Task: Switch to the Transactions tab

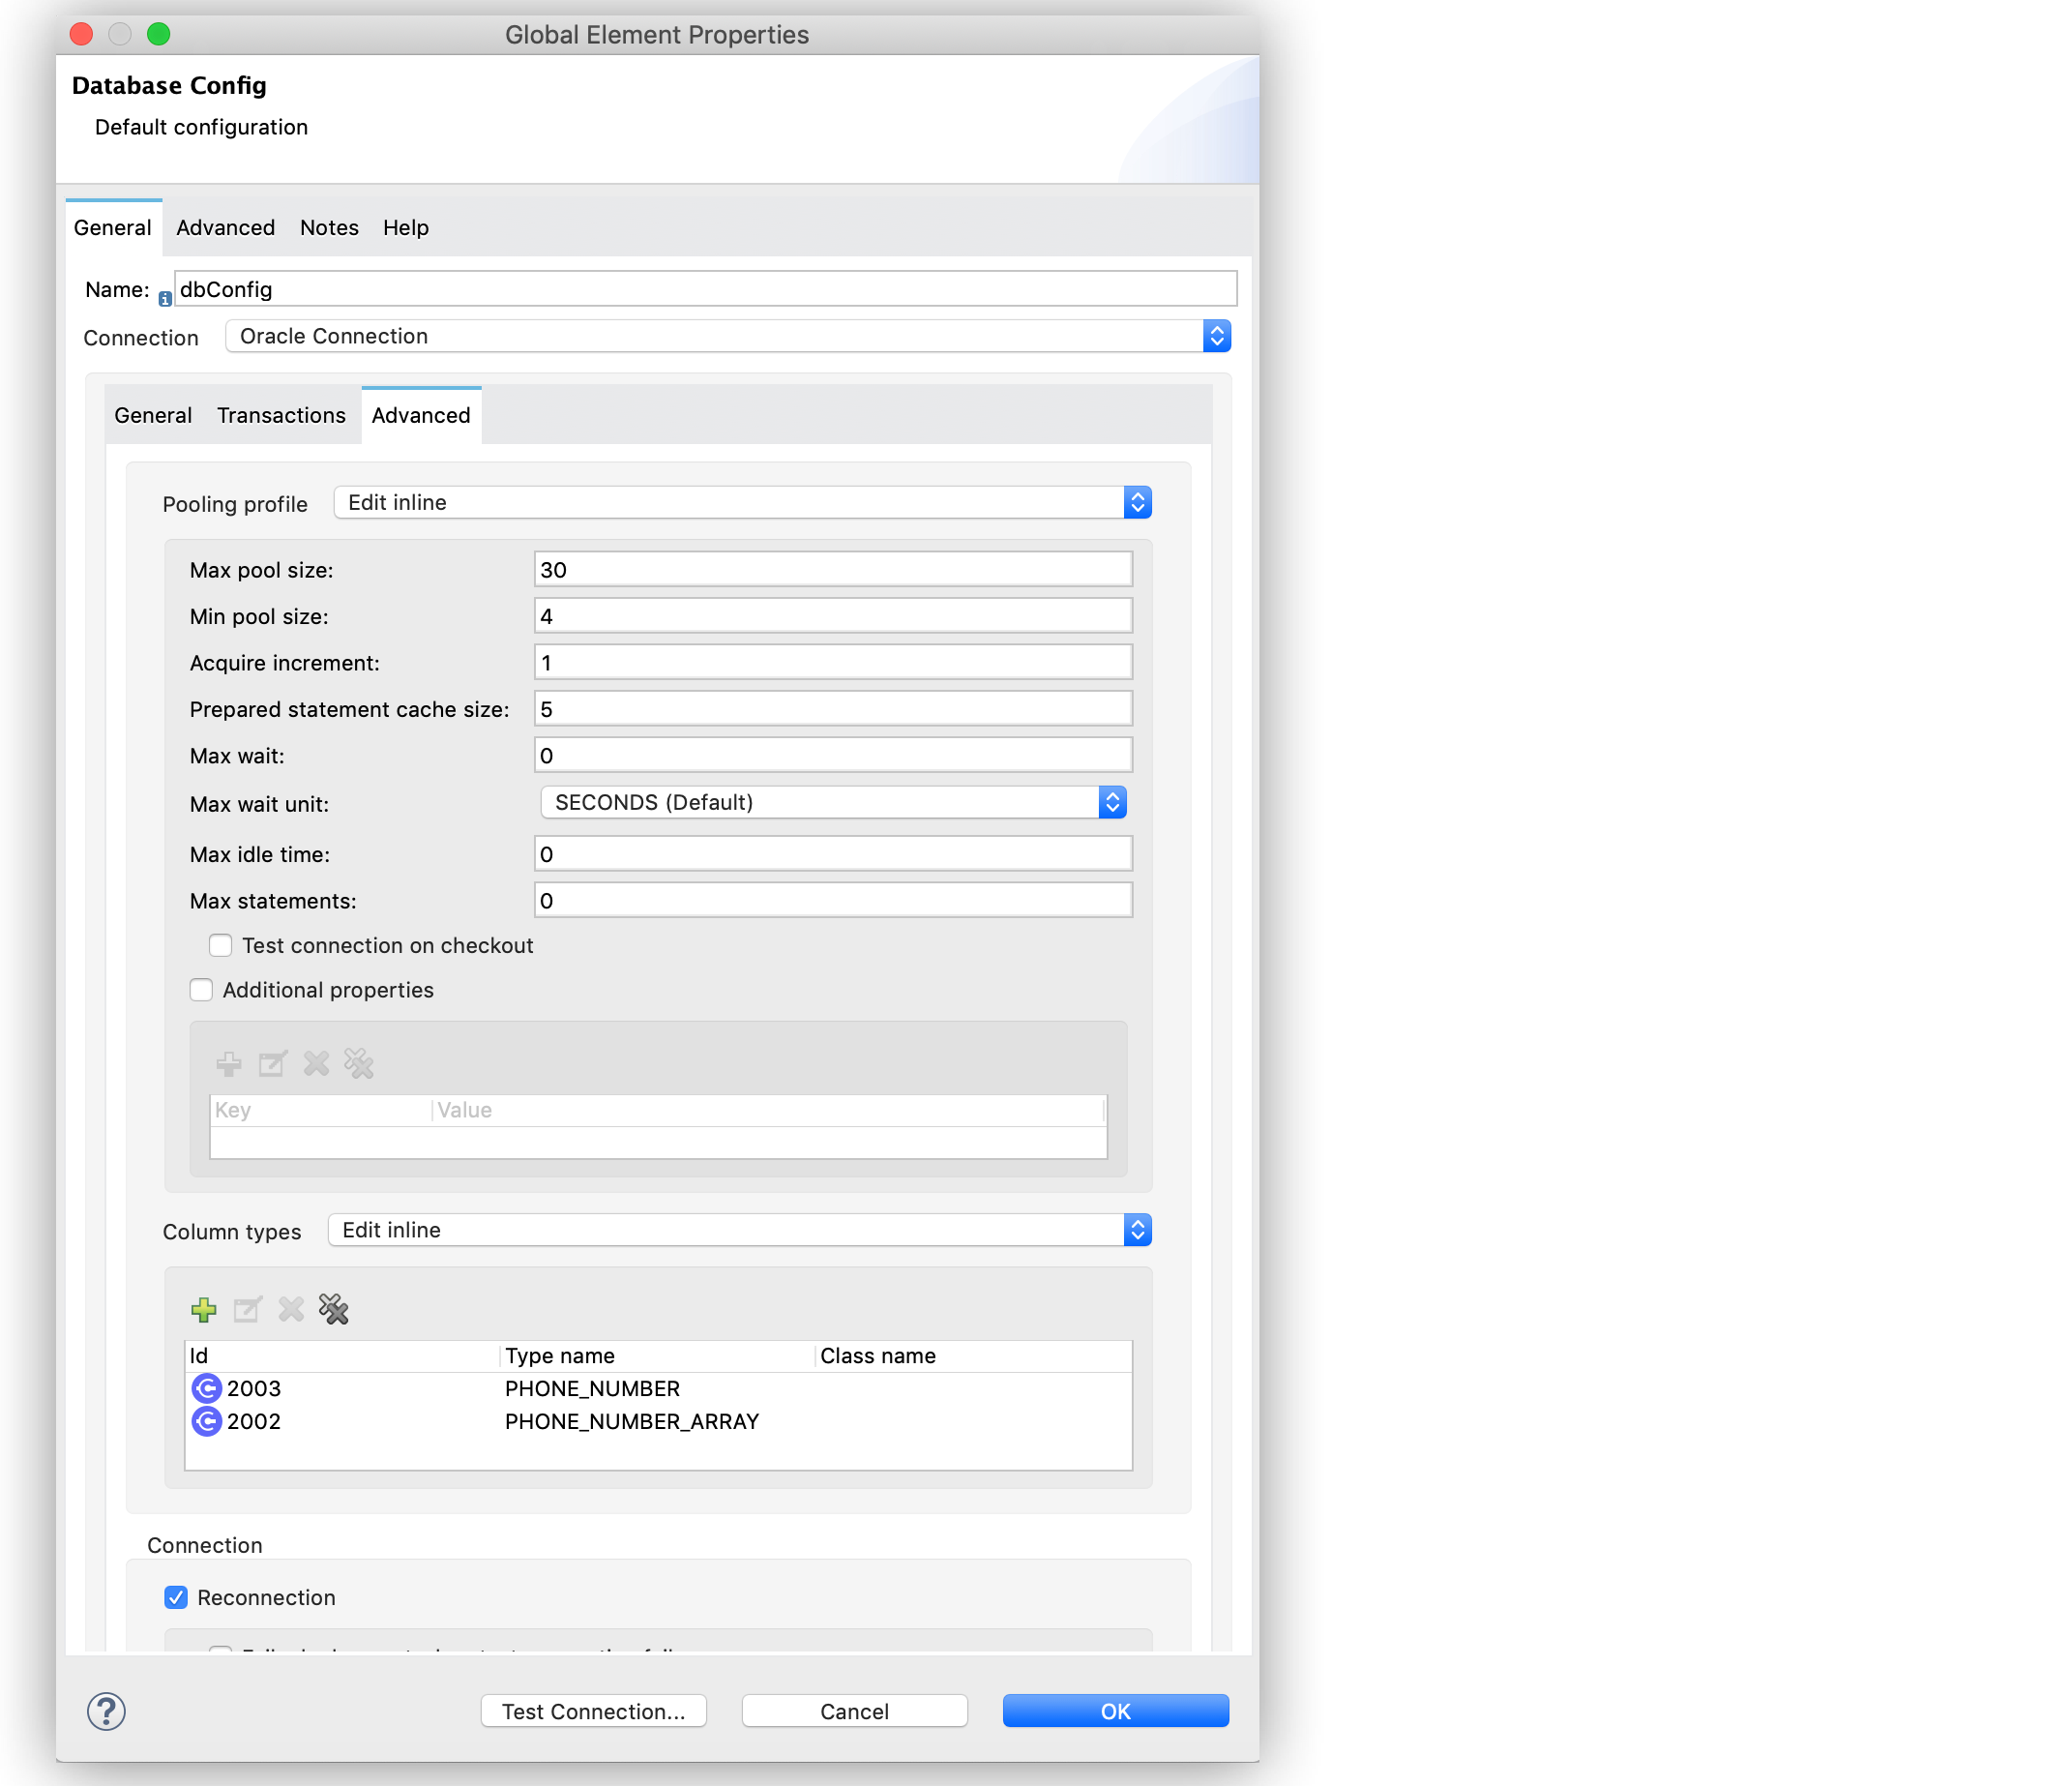Action: tap(281, 415)
